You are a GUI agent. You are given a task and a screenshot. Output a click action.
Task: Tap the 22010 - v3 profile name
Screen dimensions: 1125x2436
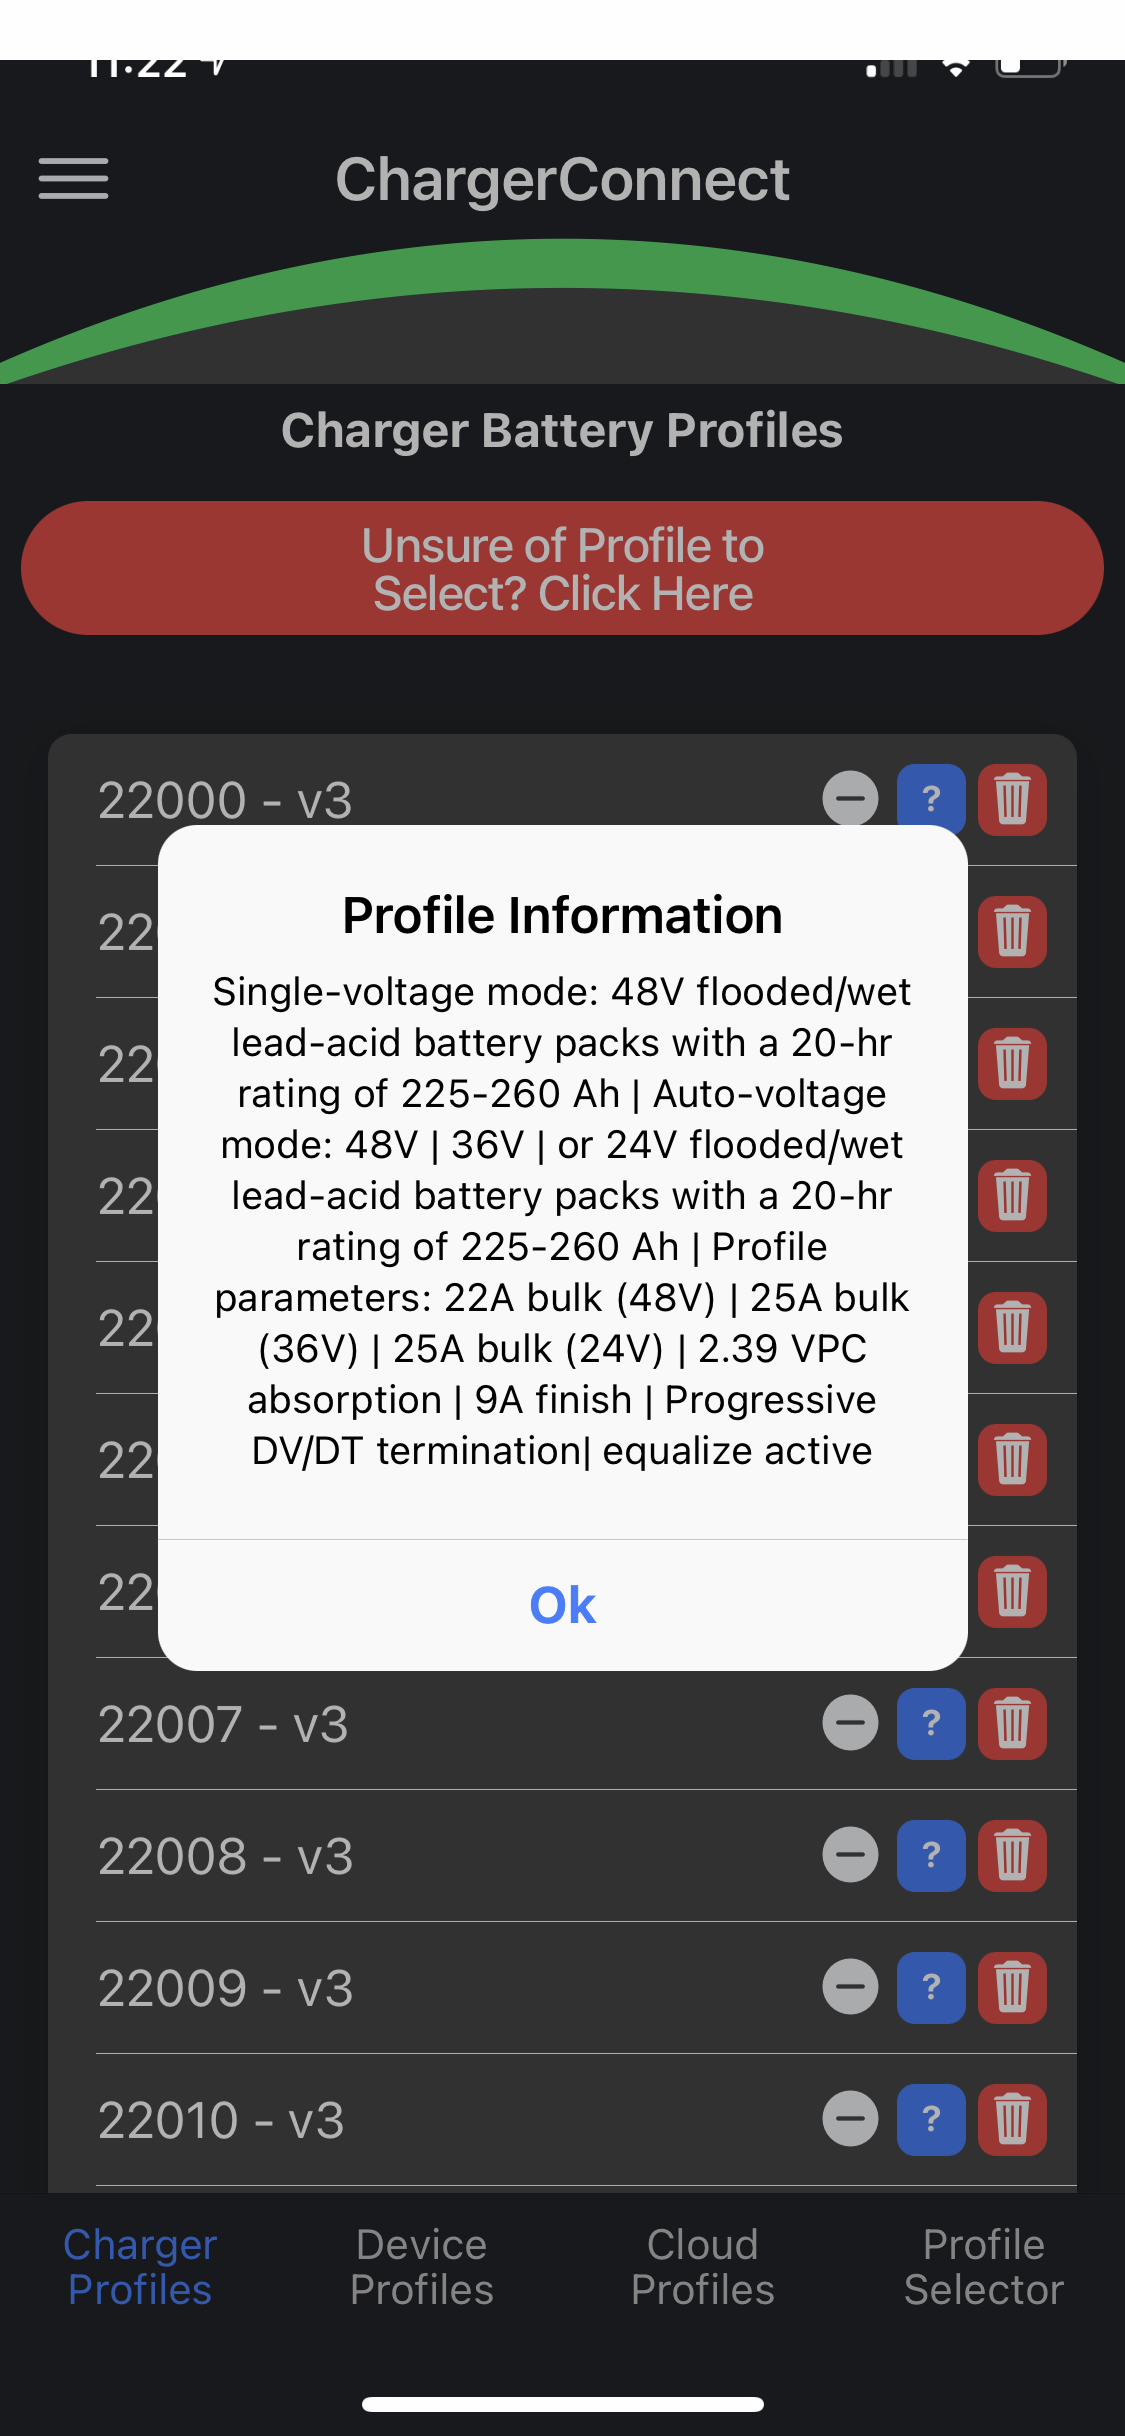pyautogui.click(x=221, y=2120)
